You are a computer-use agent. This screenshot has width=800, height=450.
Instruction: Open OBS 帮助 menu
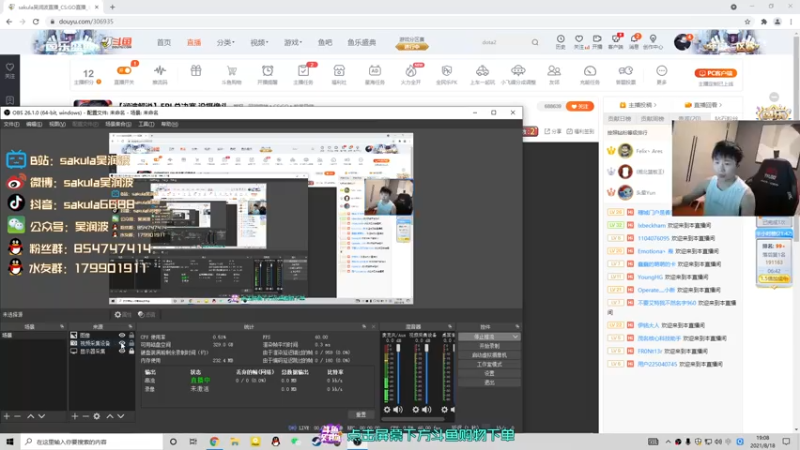coord(169,124)
